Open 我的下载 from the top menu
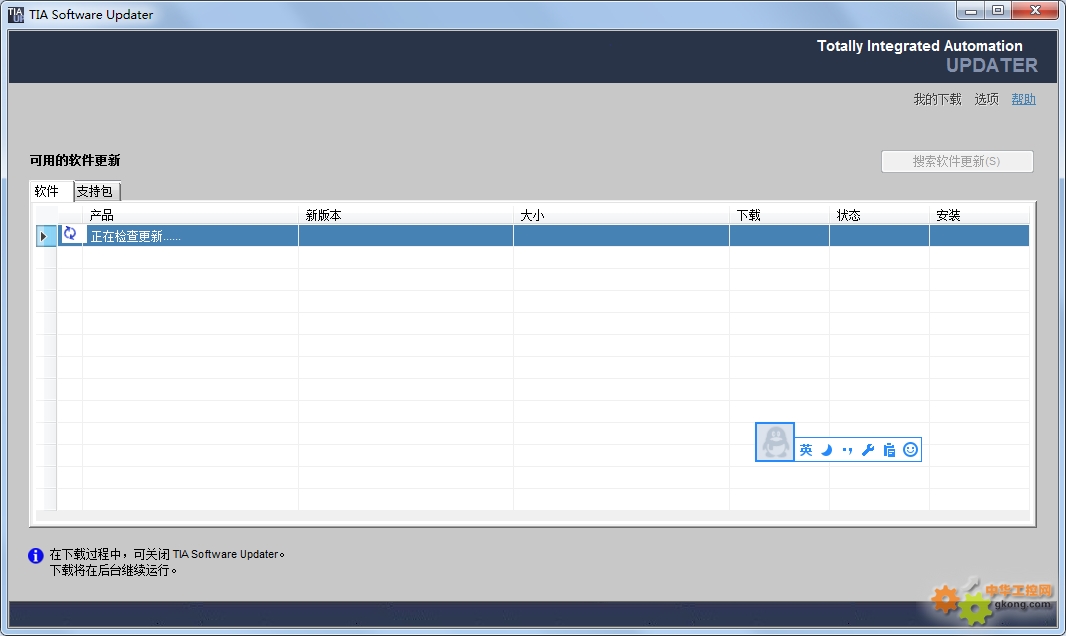Viewport: 1066px width, 636px height. pyautogui.click(x=938, y=99)
